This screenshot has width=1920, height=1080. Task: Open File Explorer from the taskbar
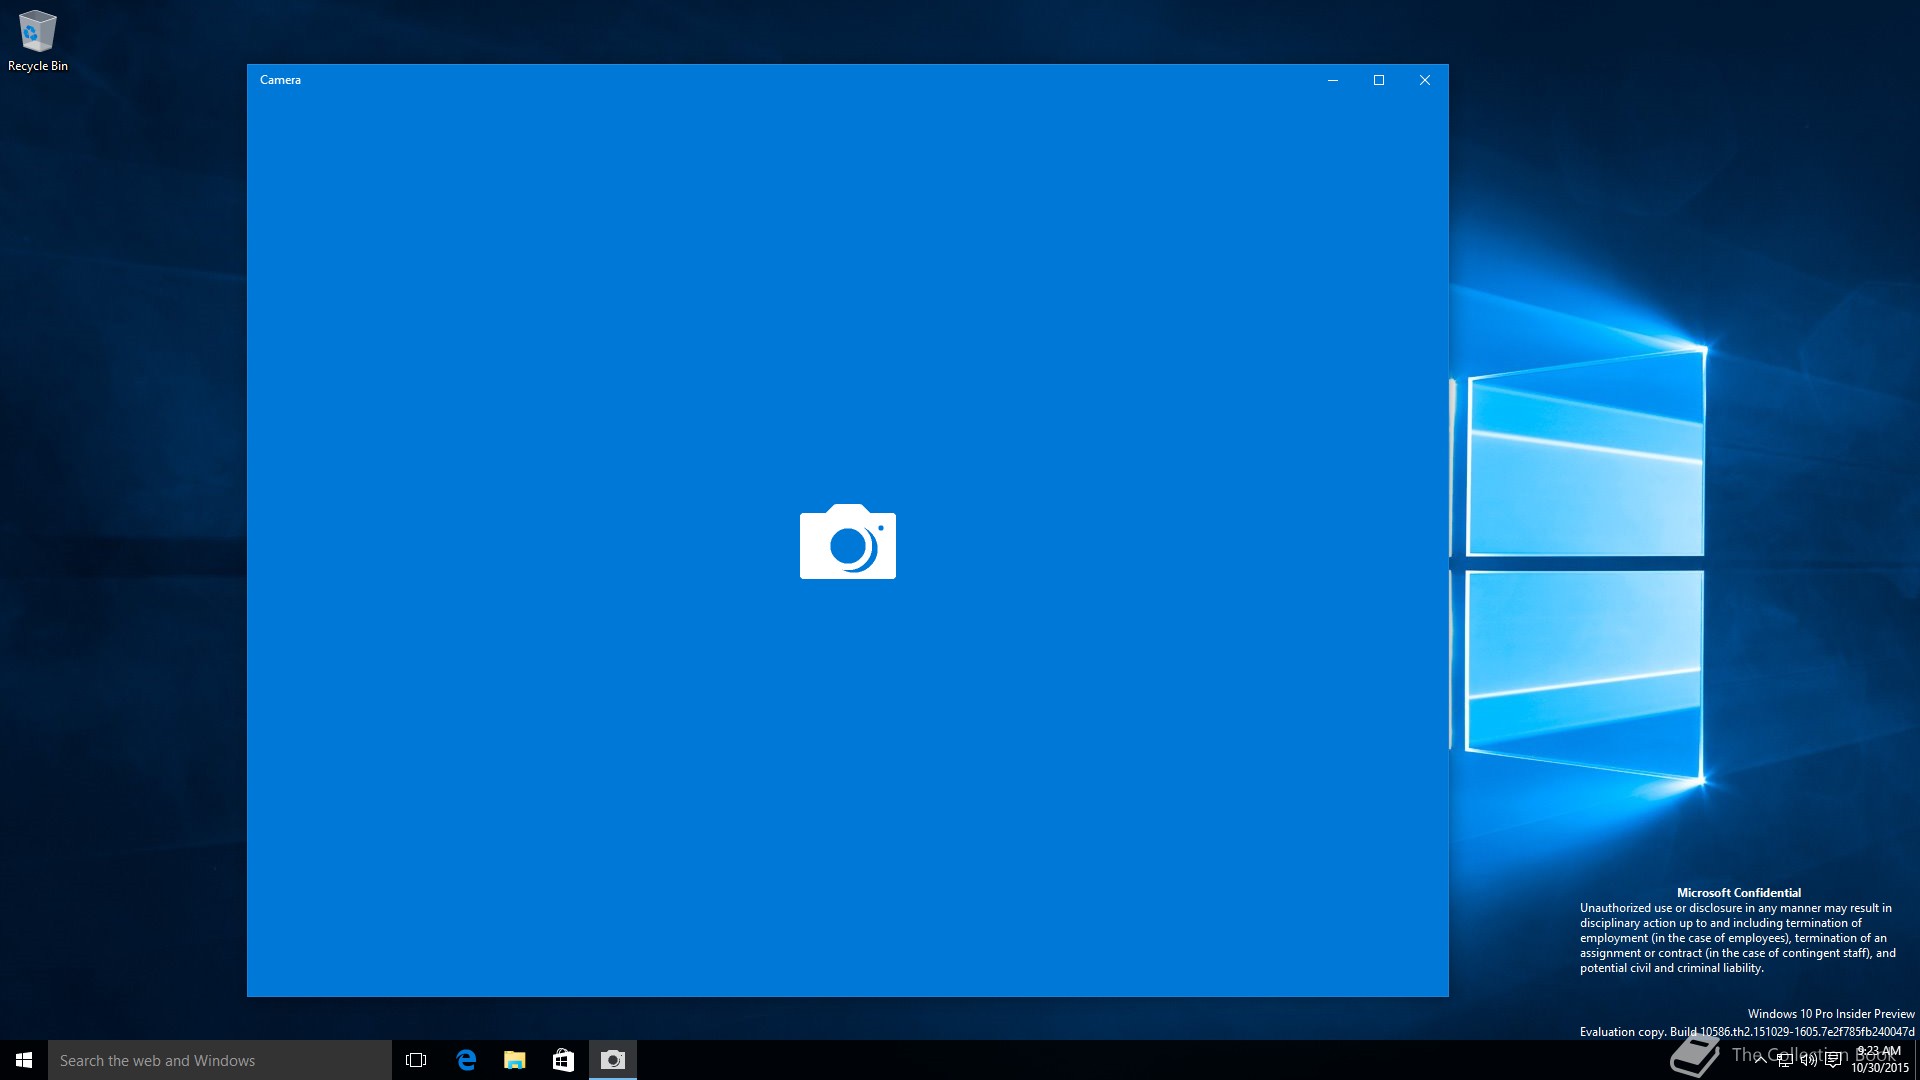pyautogui.click(x=515, y=1060)
